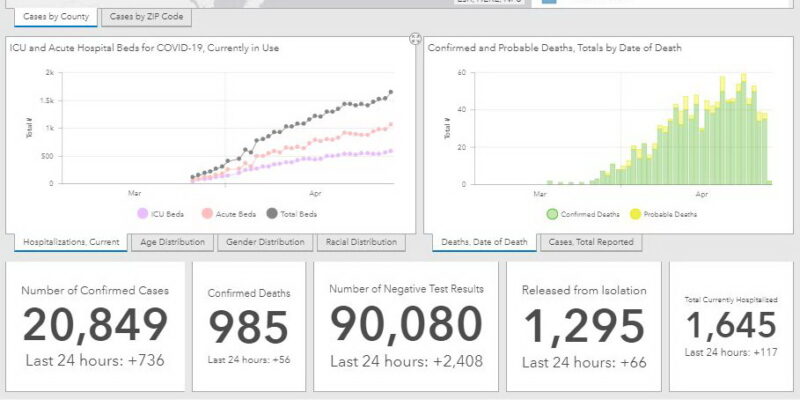
Task: Click the Negative Test Results card
Action: 406,326
